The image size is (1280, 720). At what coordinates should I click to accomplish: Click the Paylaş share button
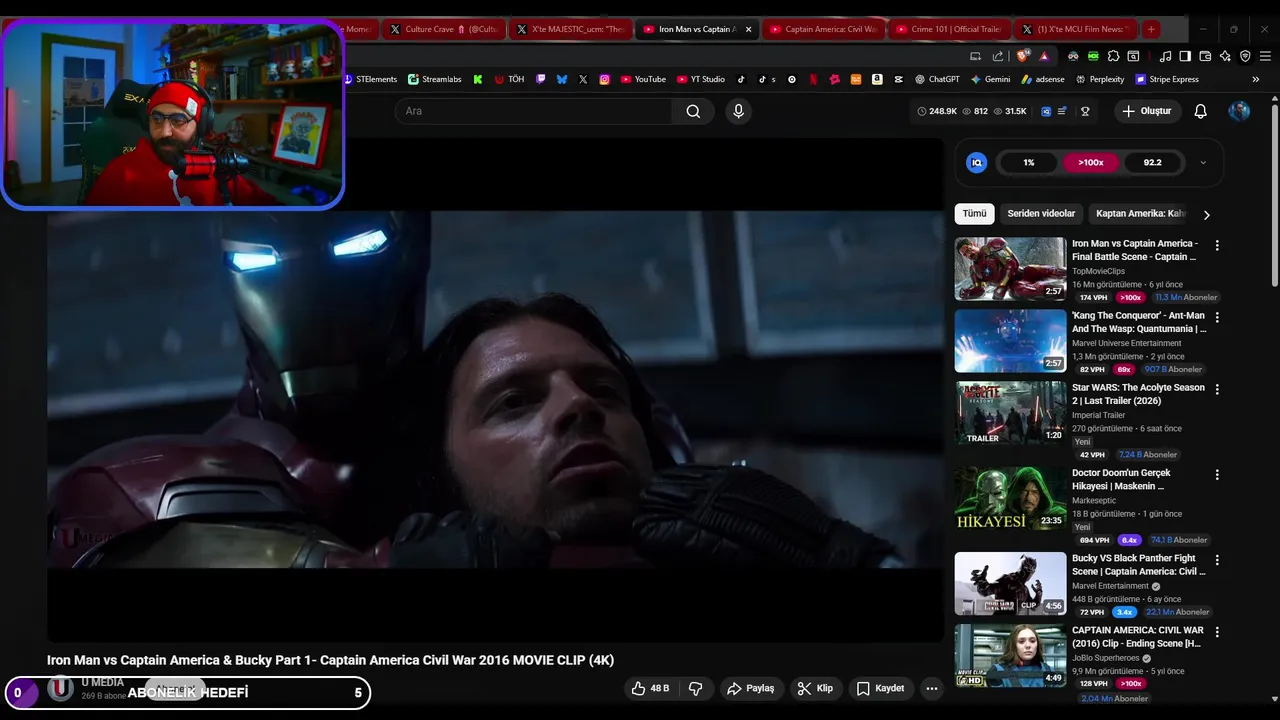pyautogui.click(x=751, y=688)
